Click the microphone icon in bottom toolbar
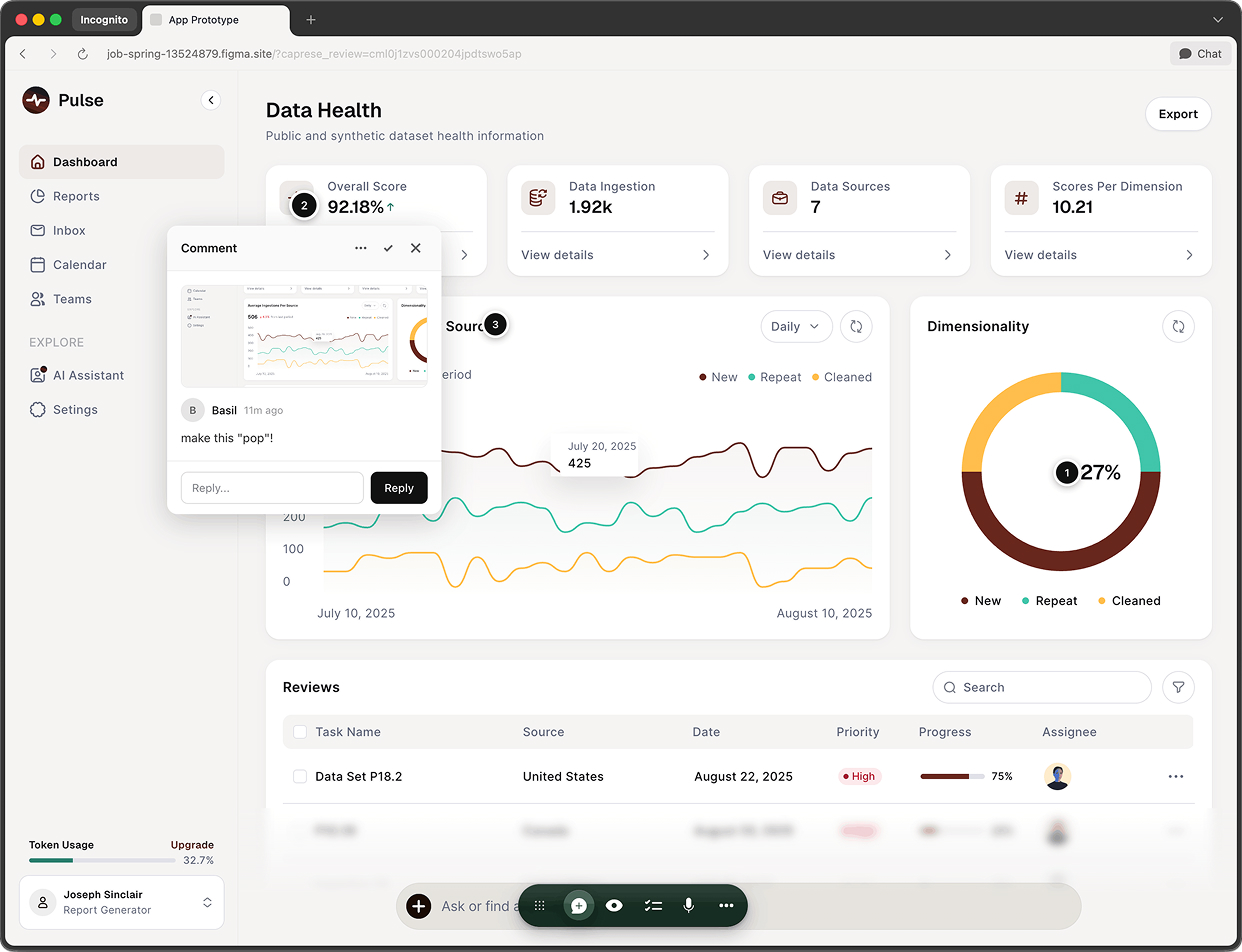Image resolution: width=1242 pixels, height=952 pixels. 688,905
